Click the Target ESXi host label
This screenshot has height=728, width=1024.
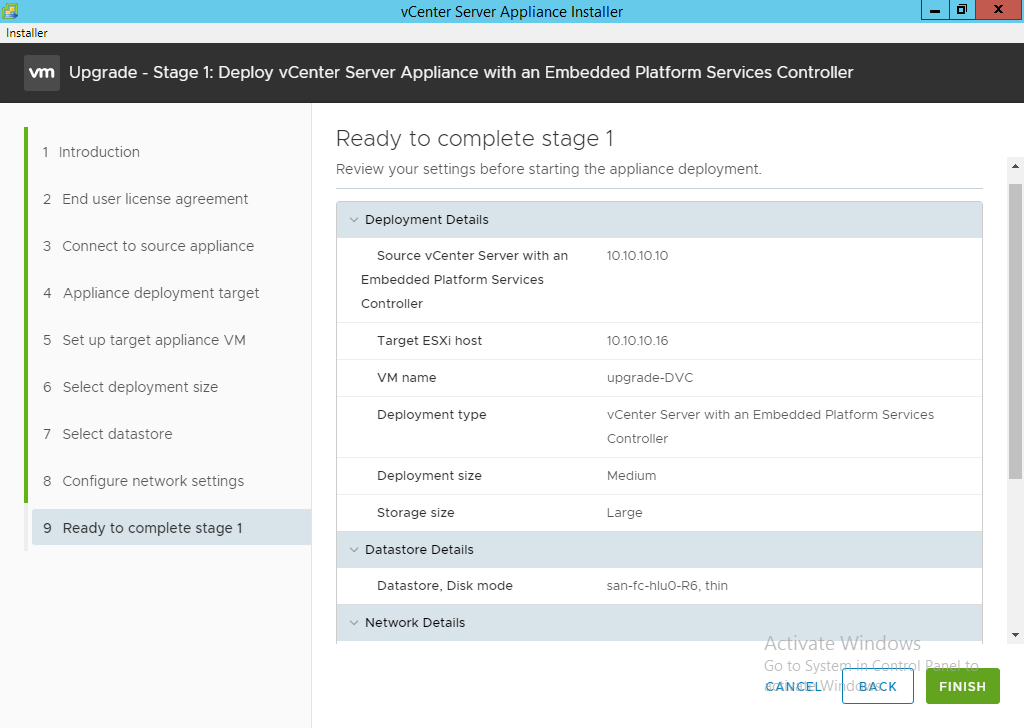coord(429,341)
